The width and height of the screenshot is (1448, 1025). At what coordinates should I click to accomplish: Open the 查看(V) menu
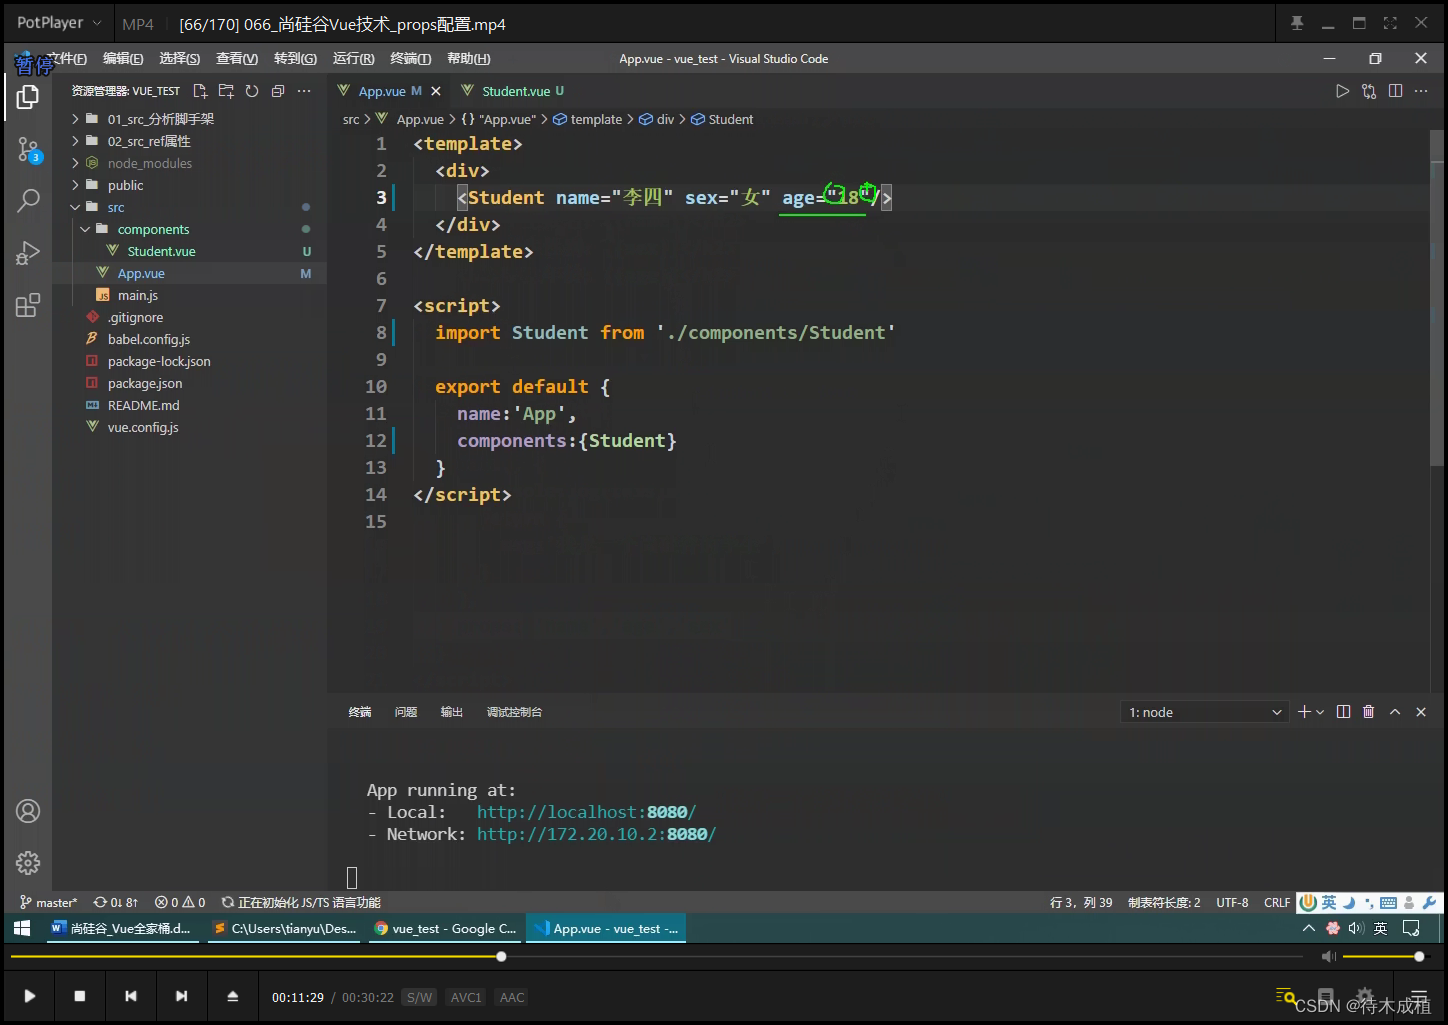coord(237,59)
